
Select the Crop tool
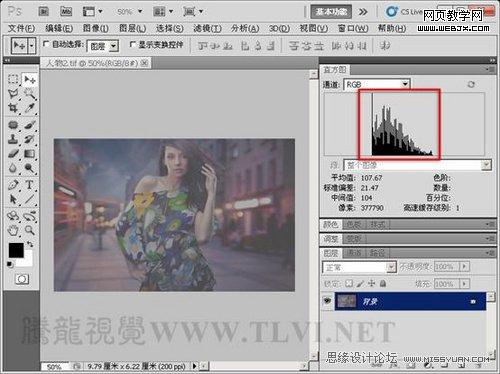click(x=13, y=108)
